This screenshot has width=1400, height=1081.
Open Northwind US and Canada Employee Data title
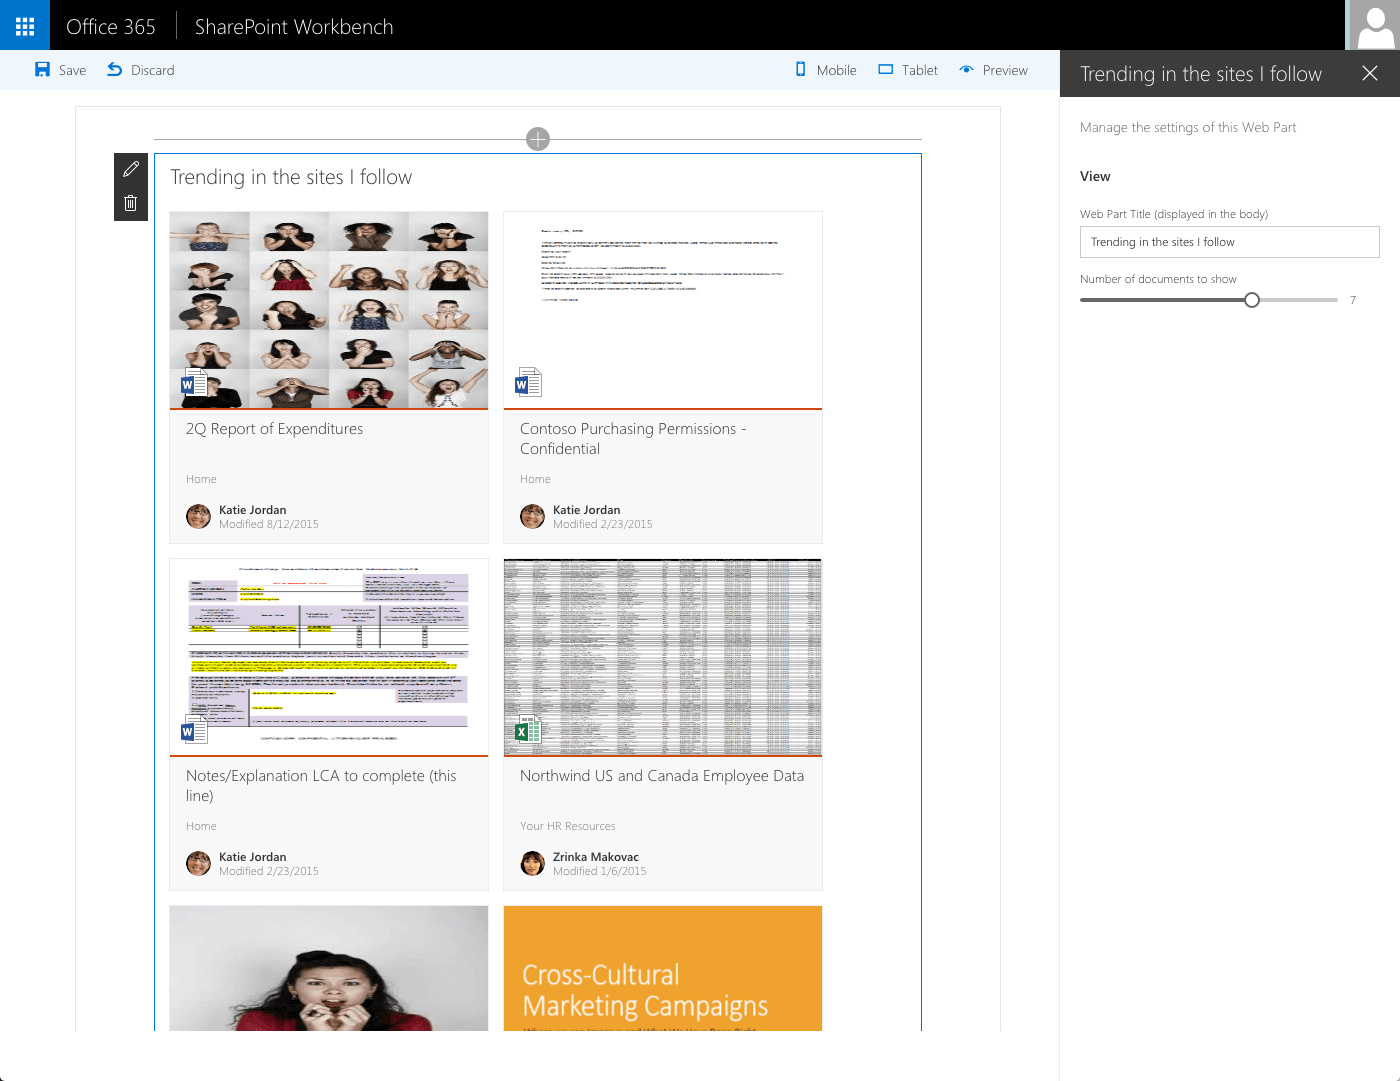tap(662, 776)
